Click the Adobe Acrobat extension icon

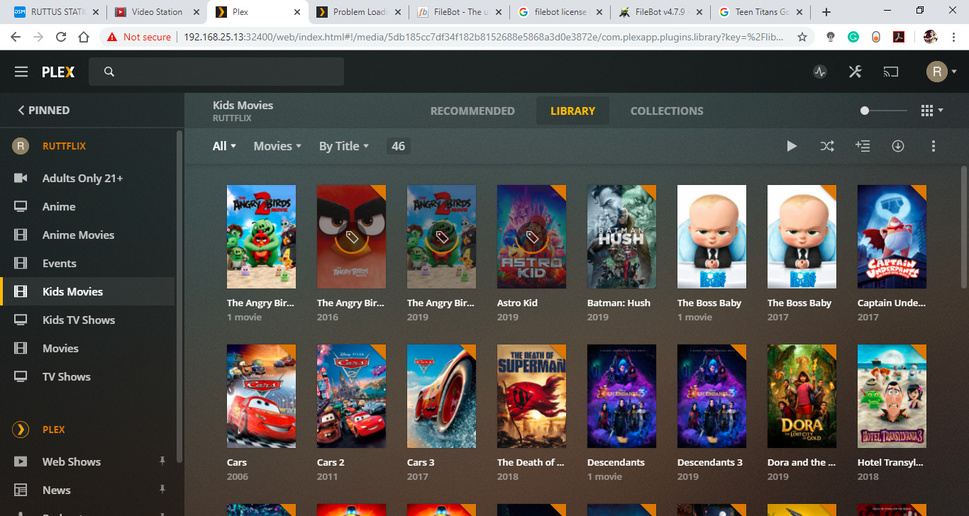[899, 37]
